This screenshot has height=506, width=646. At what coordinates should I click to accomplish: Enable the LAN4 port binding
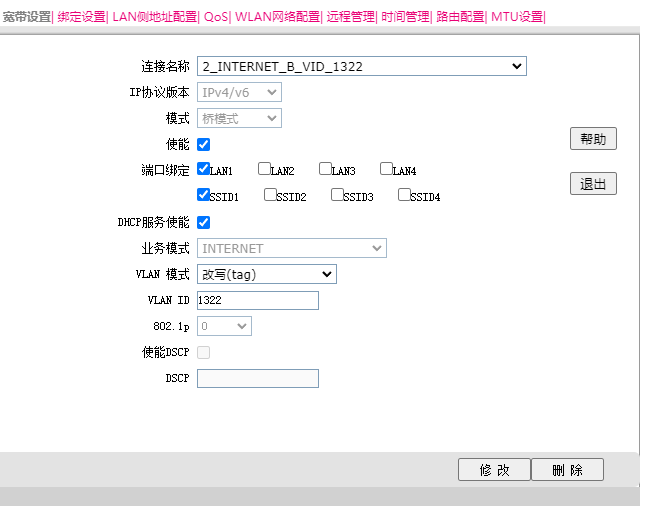pos(386,169)
